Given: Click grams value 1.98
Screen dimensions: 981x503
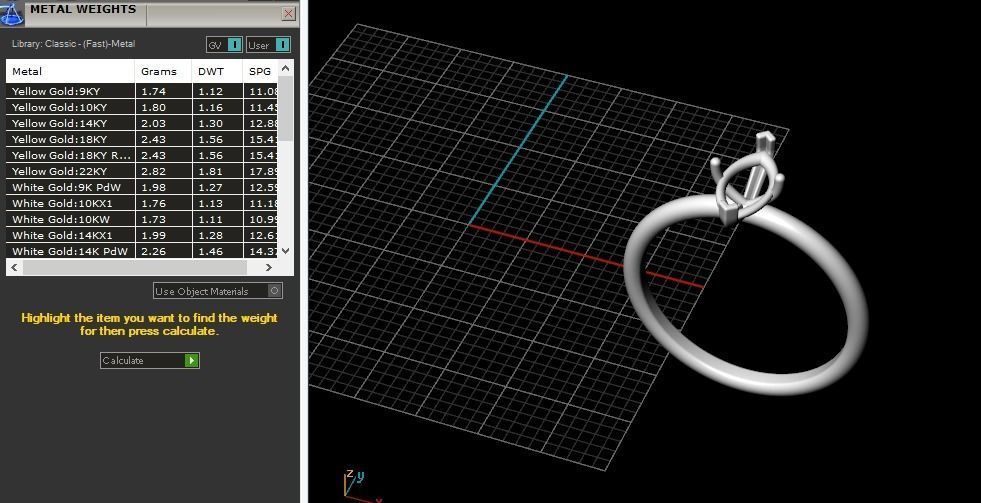Looking at the screenshot, I should tap(153, 188).
